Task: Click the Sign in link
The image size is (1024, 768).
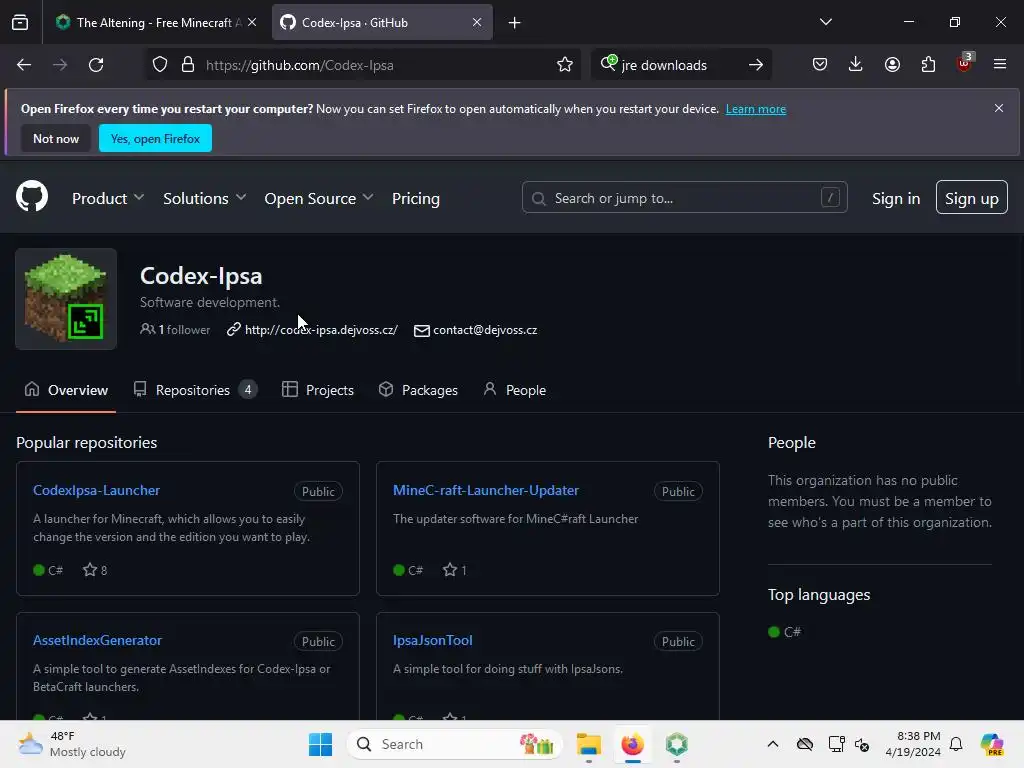Action: tap(896, 199)
